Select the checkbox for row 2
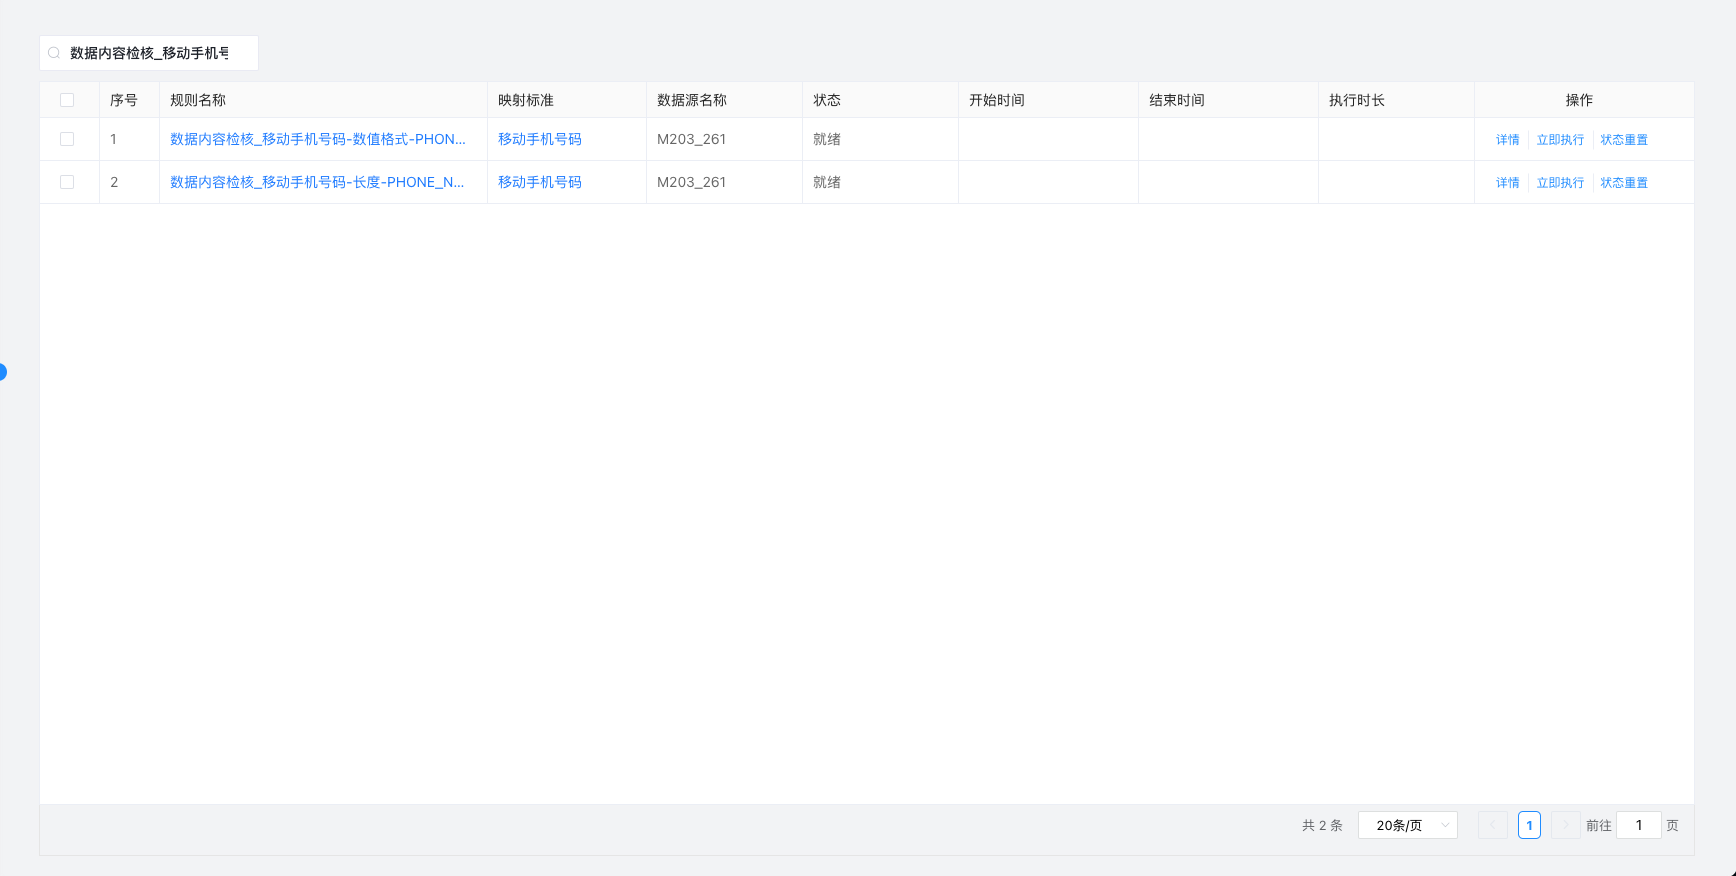Viewport: 1736px width, 876px height. [67, 182]
